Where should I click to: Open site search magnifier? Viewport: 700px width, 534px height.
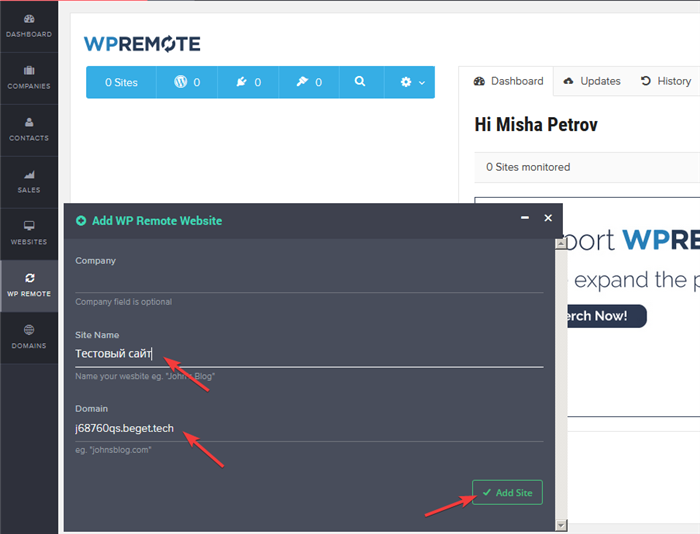point(360,82)
